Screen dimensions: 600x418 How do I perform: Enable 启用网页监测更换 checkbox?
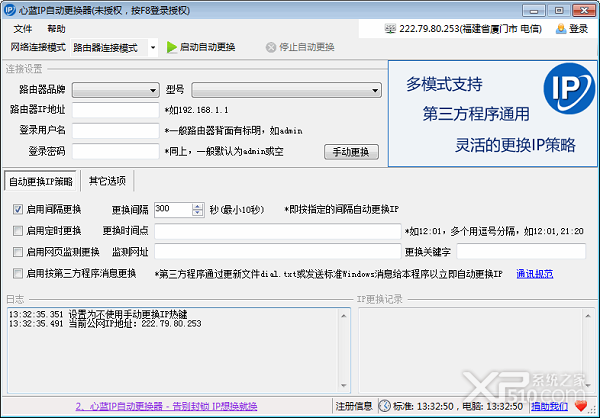(18, 252)
